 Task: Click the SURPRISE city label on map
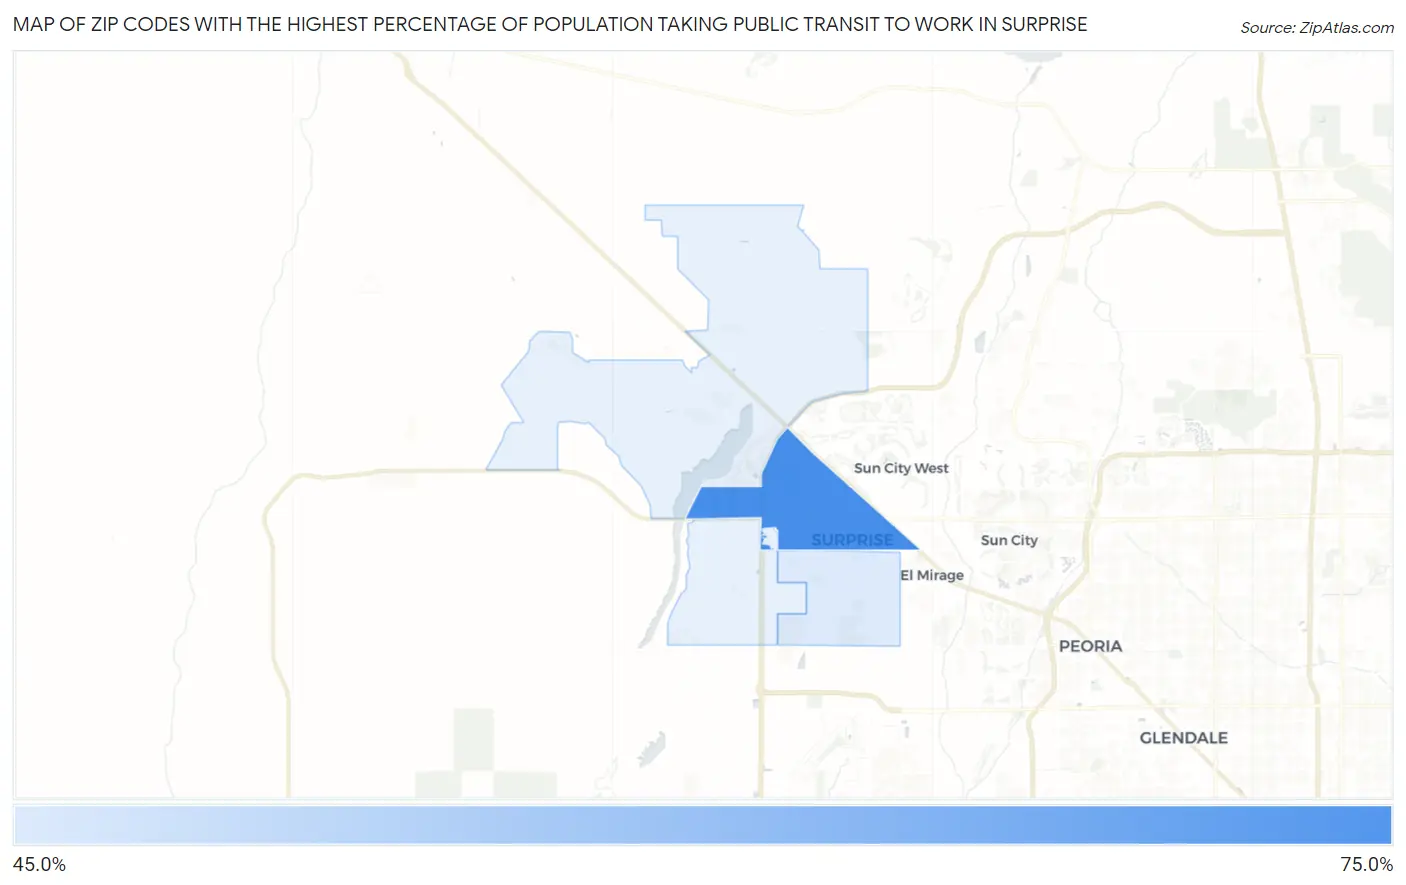pyautogui.click(x=852, y=540)
